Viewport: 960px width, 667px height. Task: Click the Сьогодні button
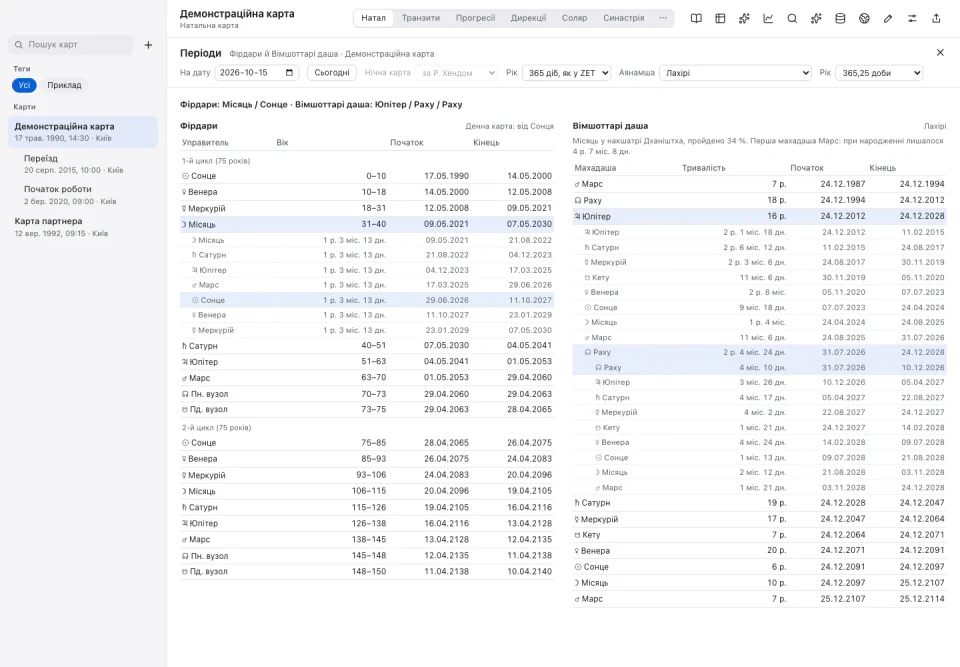click(332, 73)
